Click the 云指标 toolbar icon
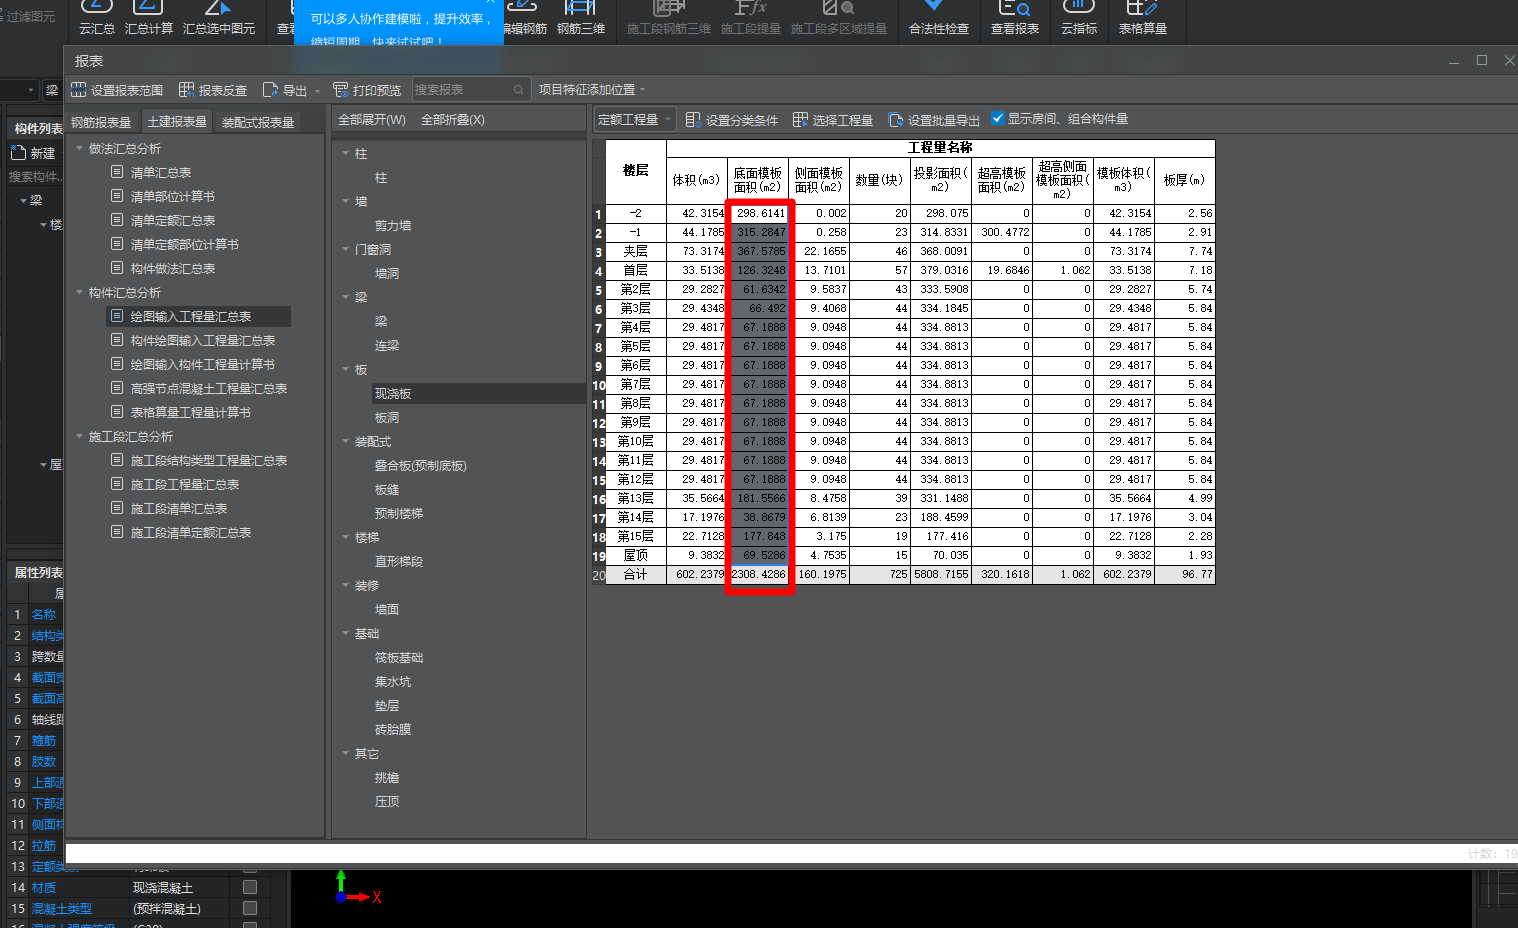1518x928 pixels. click(1079, 18)
